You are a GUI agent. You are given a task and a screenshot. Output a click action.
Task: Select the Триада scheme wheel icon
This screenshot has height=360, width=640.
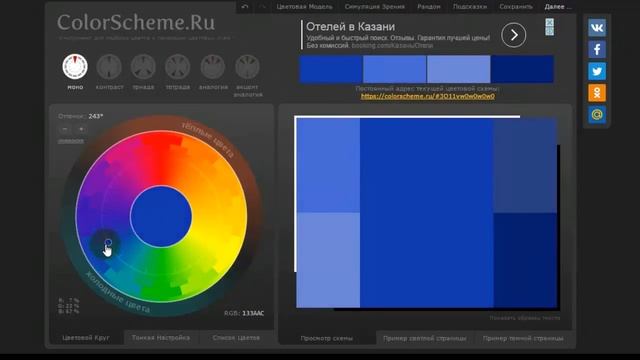[x=143, y=67]
